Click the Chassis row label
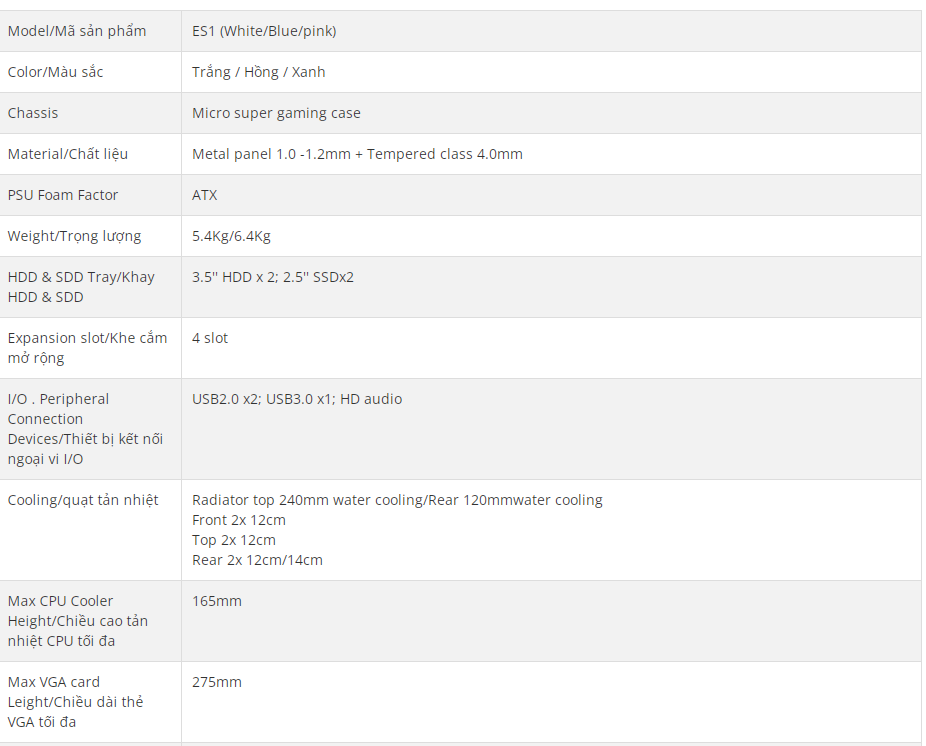The image size is (926, 746). (33, 113)
